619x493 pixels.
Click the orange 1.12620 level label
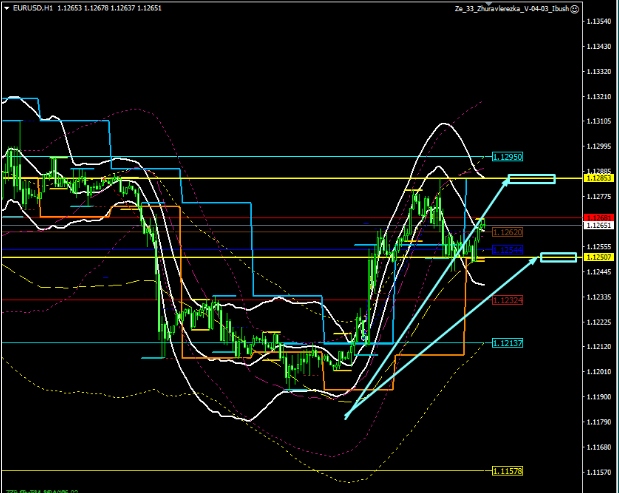pyautogui.click(x=508, y=231)
